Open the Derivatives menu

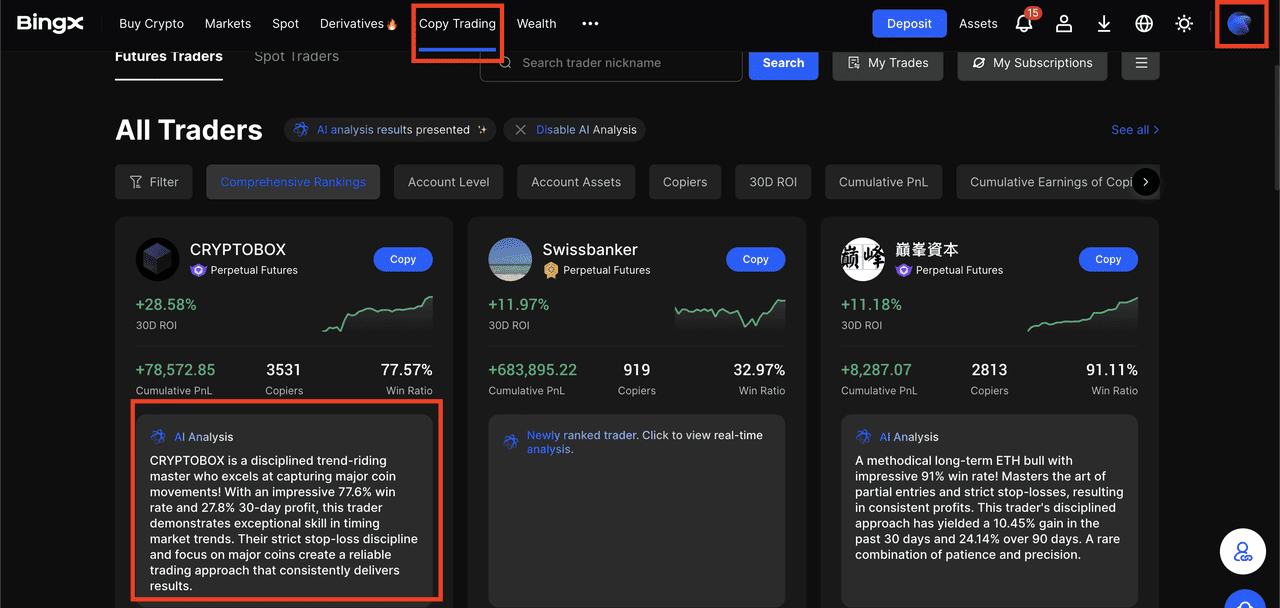tap(358, 24)
